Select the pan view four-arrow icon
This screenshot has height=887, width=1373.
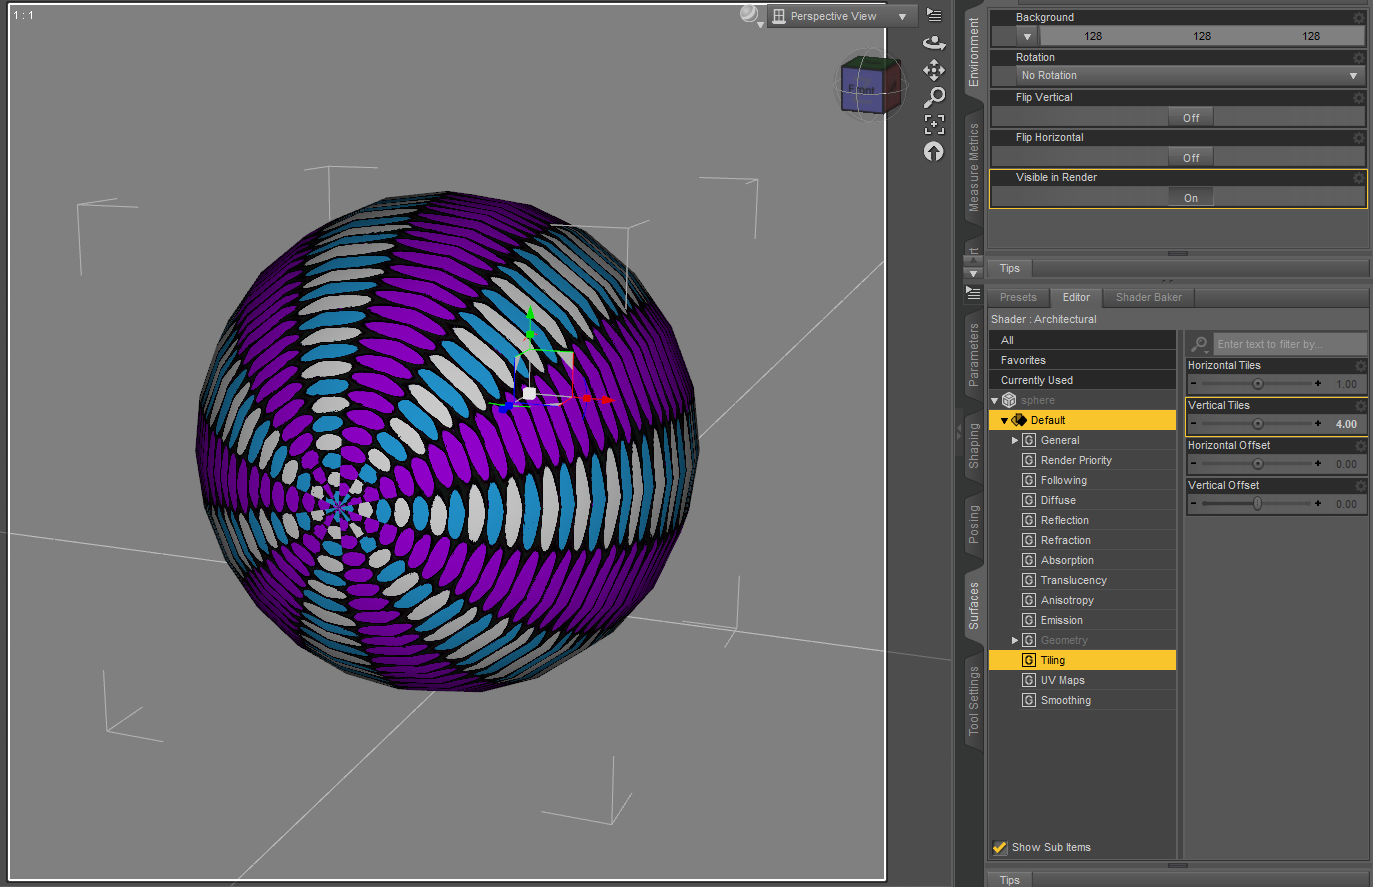pos(934,70)
